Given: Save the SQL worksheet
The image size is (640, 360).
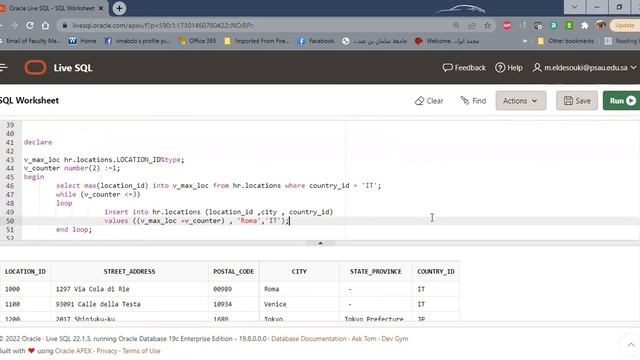Looking at the screenshot, I should 577,100.
